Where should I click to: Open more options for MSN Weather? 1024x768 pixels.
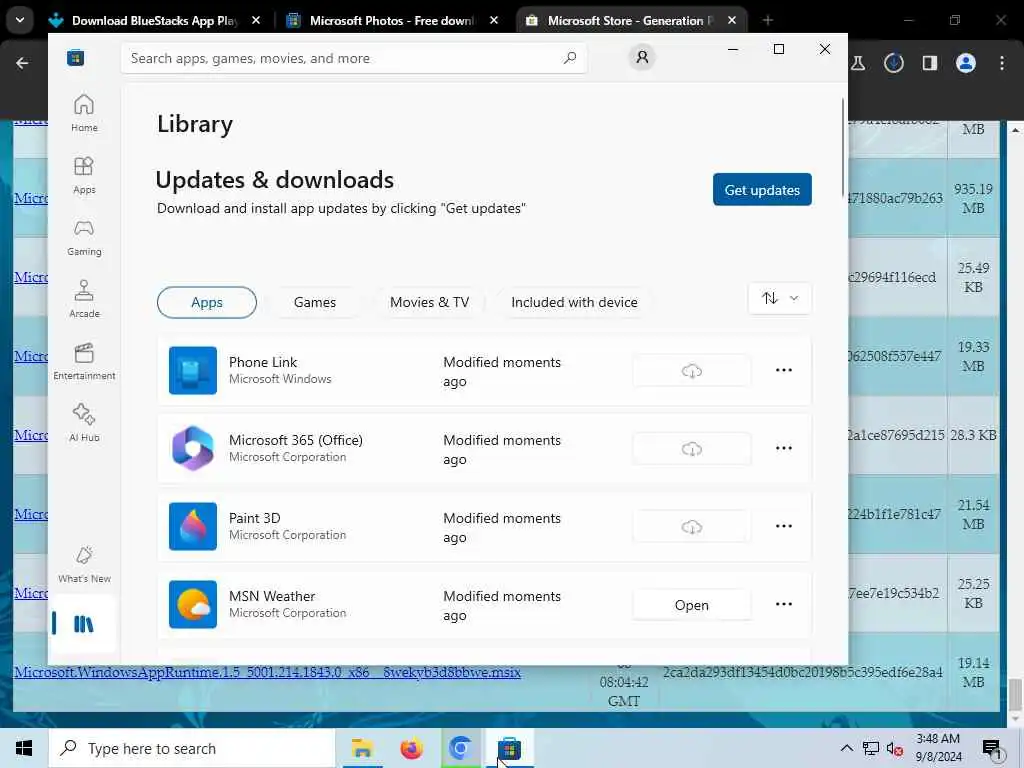[784, 605]
